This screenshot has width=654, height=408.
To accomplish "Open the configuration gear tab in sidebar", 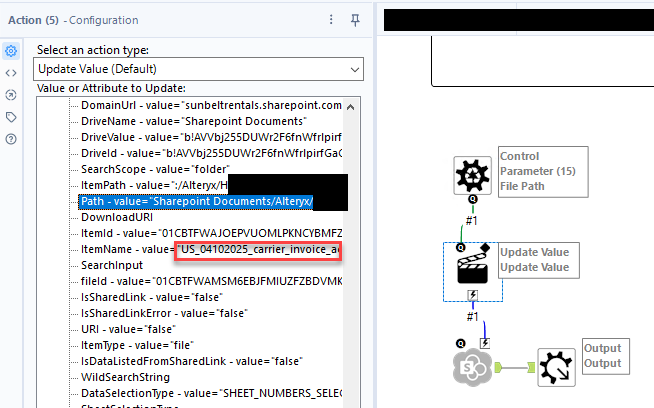I will pos(11,51).
